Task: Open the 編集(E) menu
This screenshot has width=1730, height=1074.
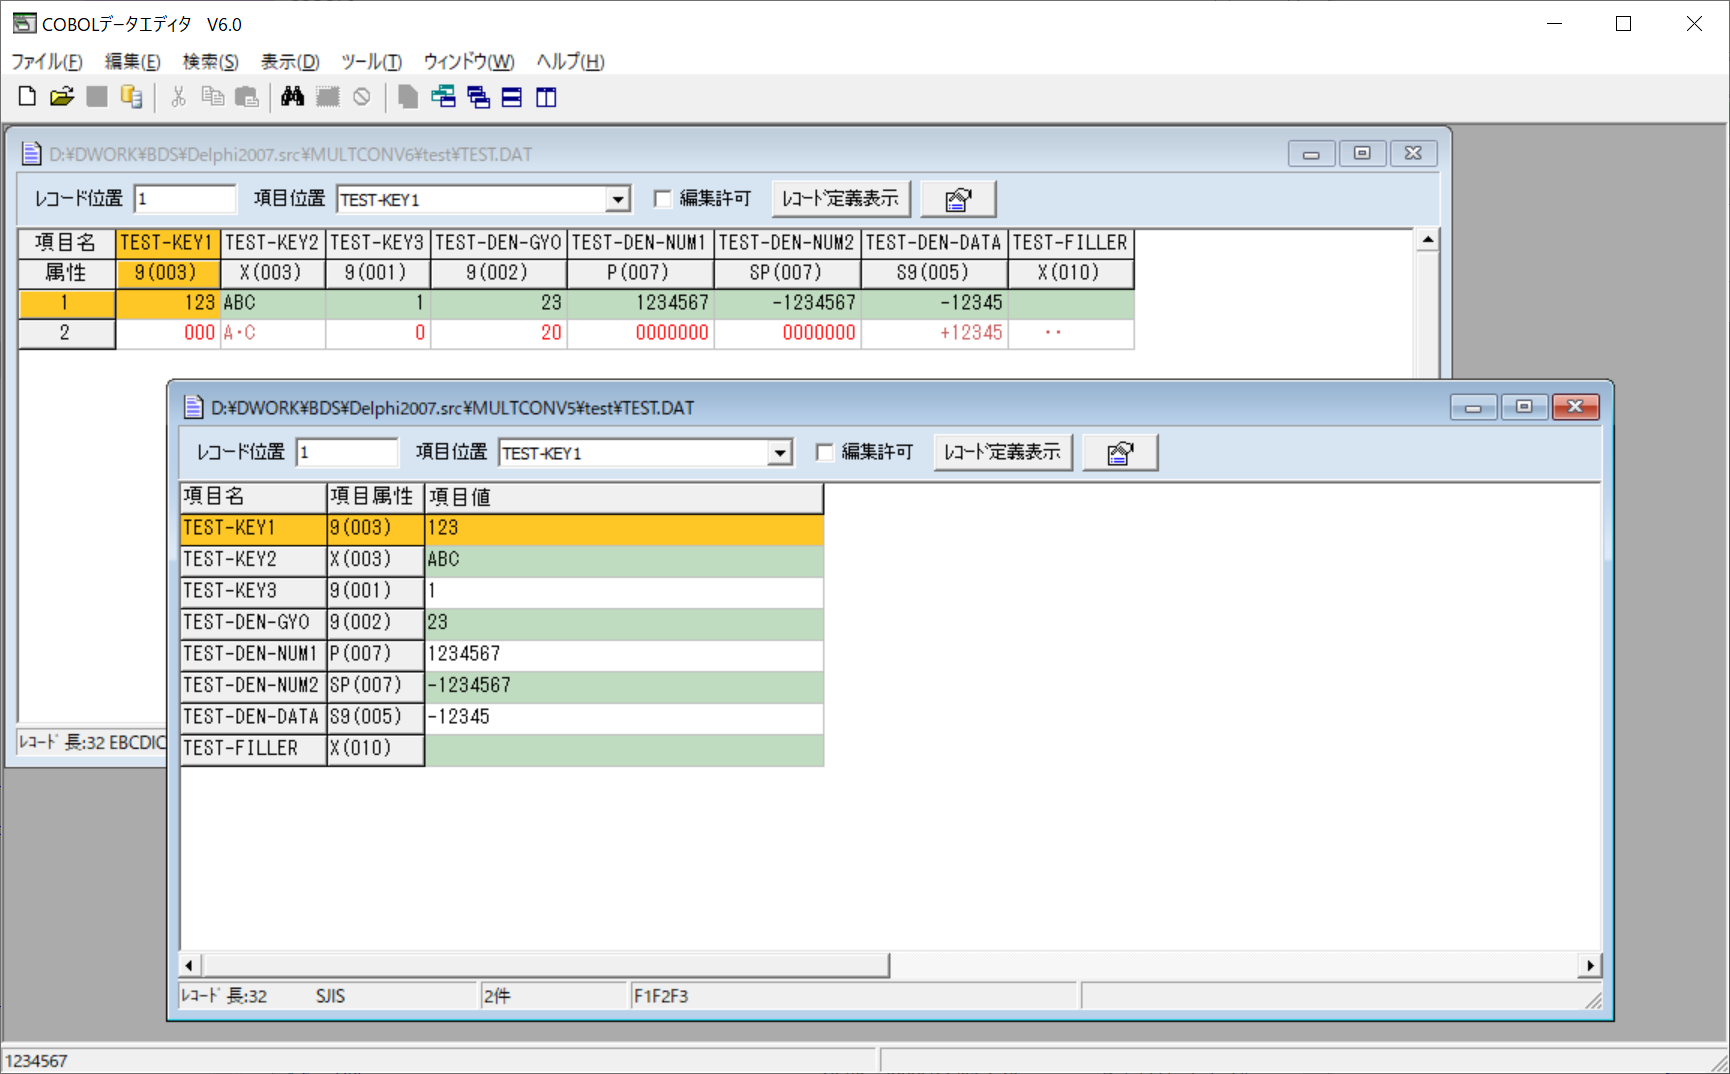Action: pyautogui.click(x=132, y=62)
